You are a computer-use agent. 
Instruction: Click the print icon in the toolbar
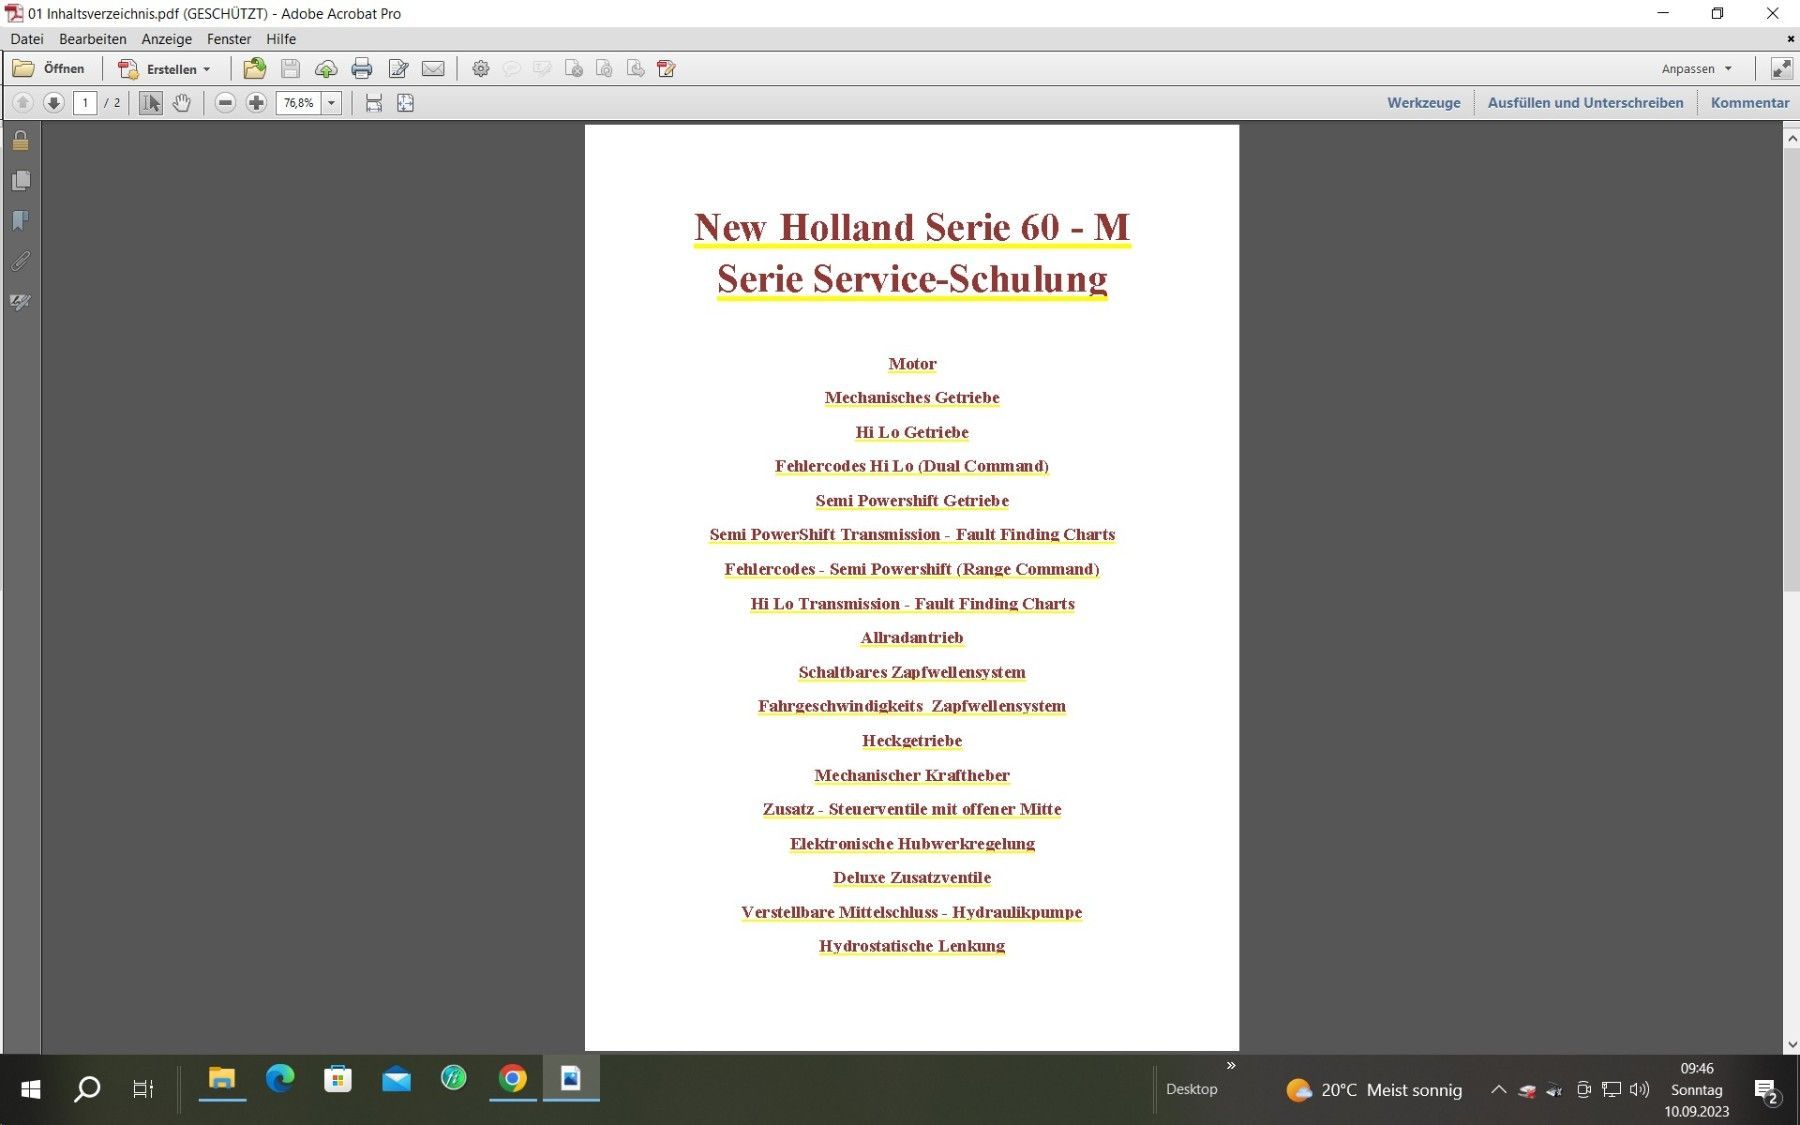pos(362,69)
